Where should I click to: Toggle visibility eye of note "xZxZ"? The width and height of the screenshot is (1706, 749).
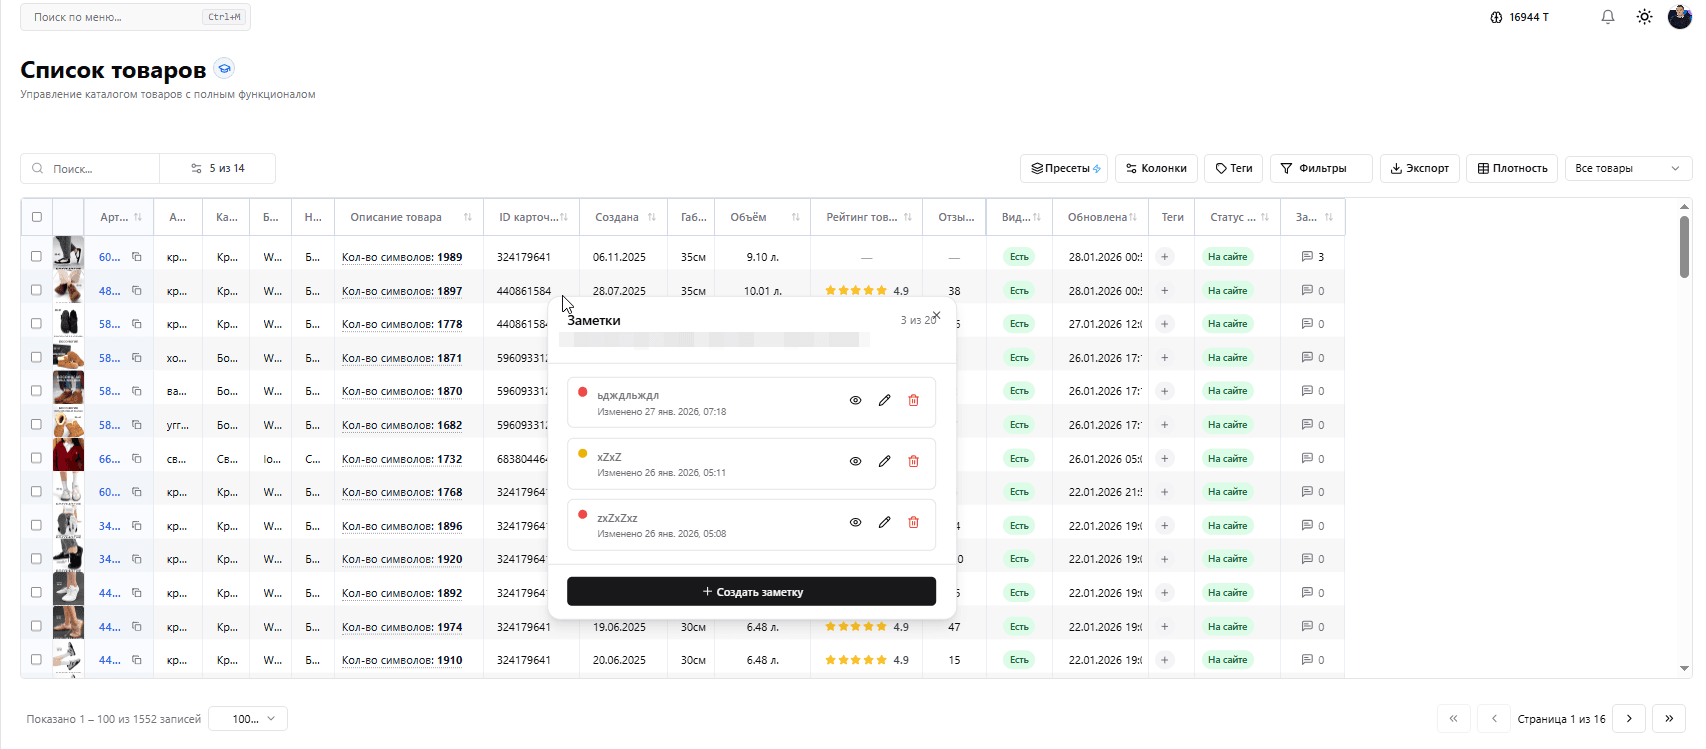coord(855,461)
